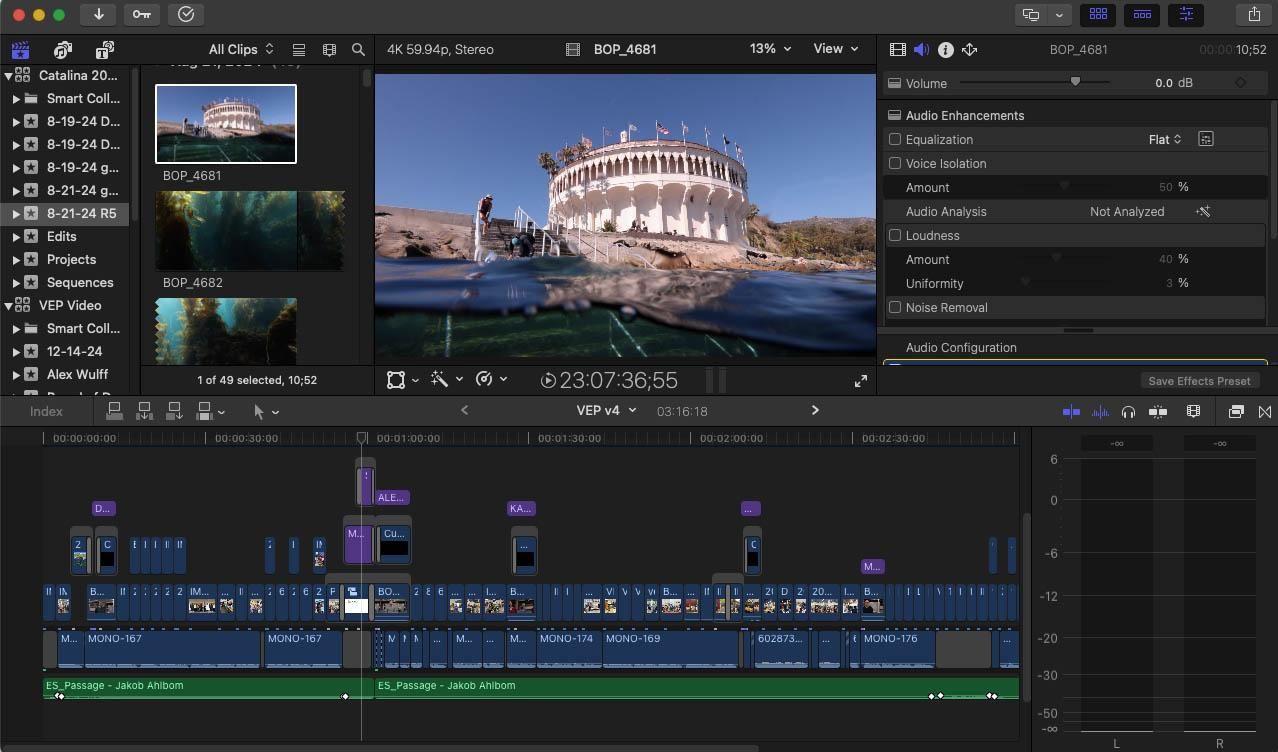Collapse the Catalina library disclosure triangle

9,75
